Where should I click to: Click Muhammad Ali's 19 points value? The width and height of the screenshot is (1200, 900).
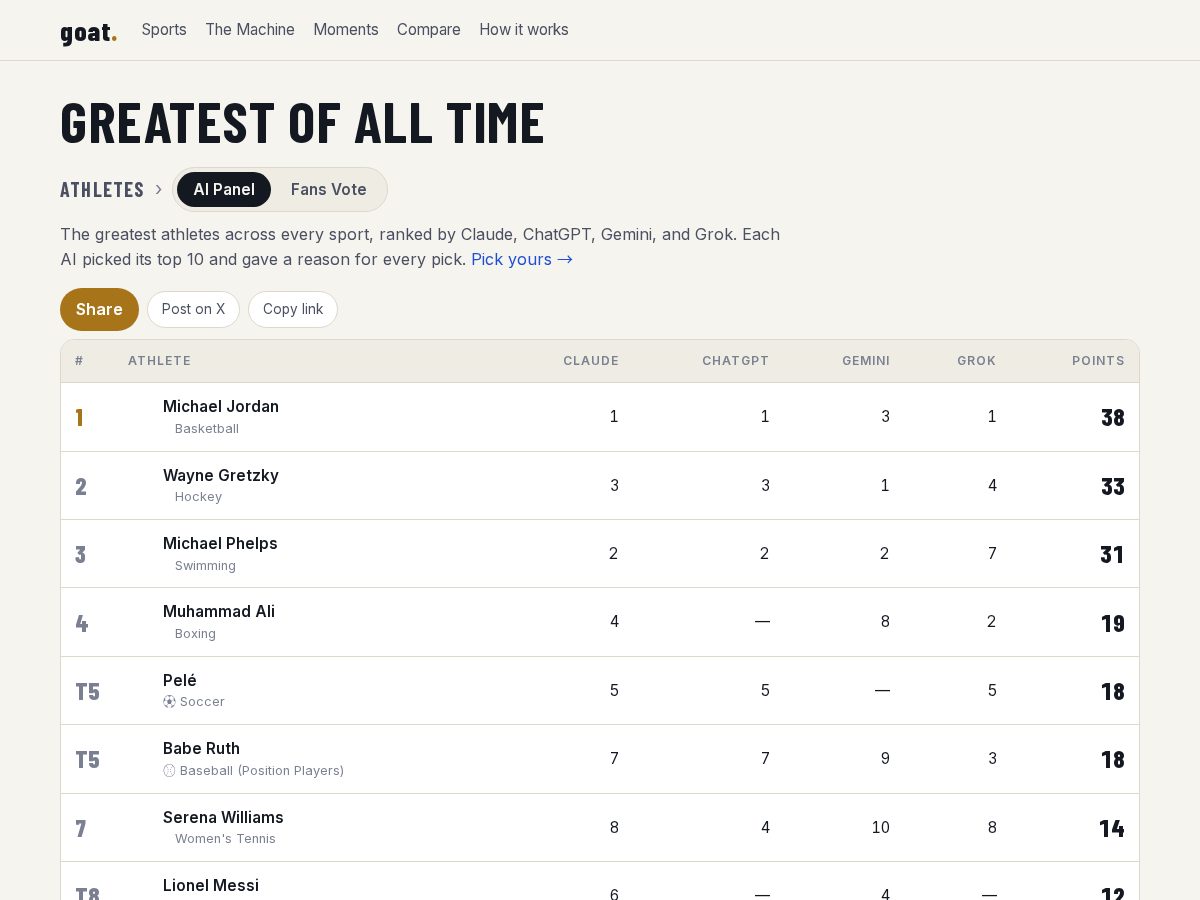click(1113, 624)
